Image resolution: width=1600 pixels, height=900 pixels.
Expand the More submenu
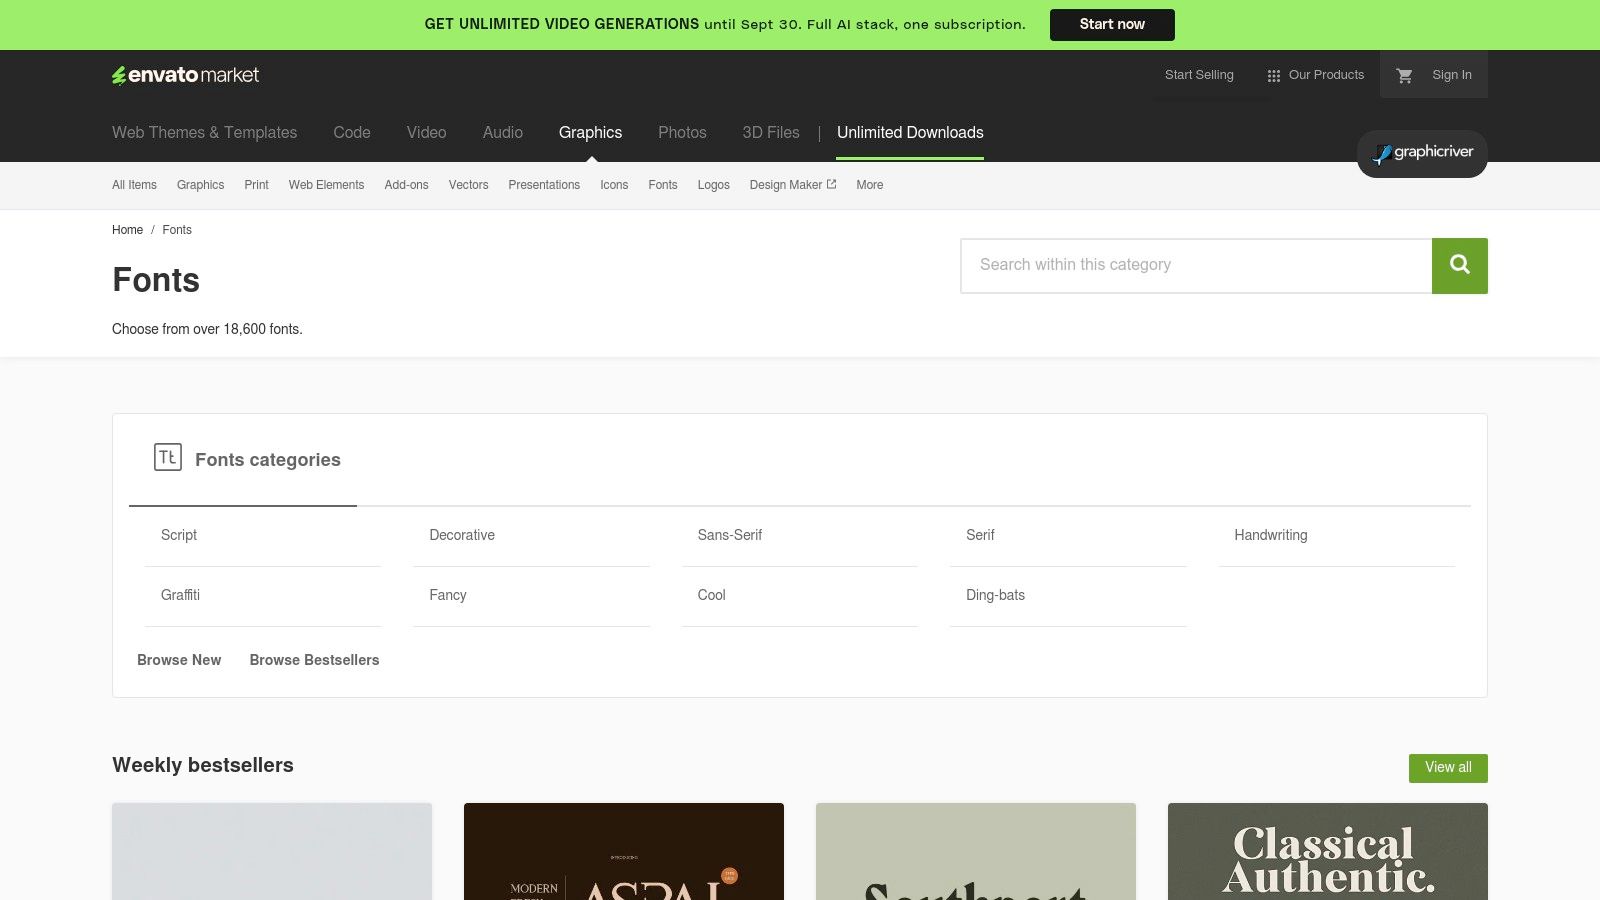[x=869, y=185]
